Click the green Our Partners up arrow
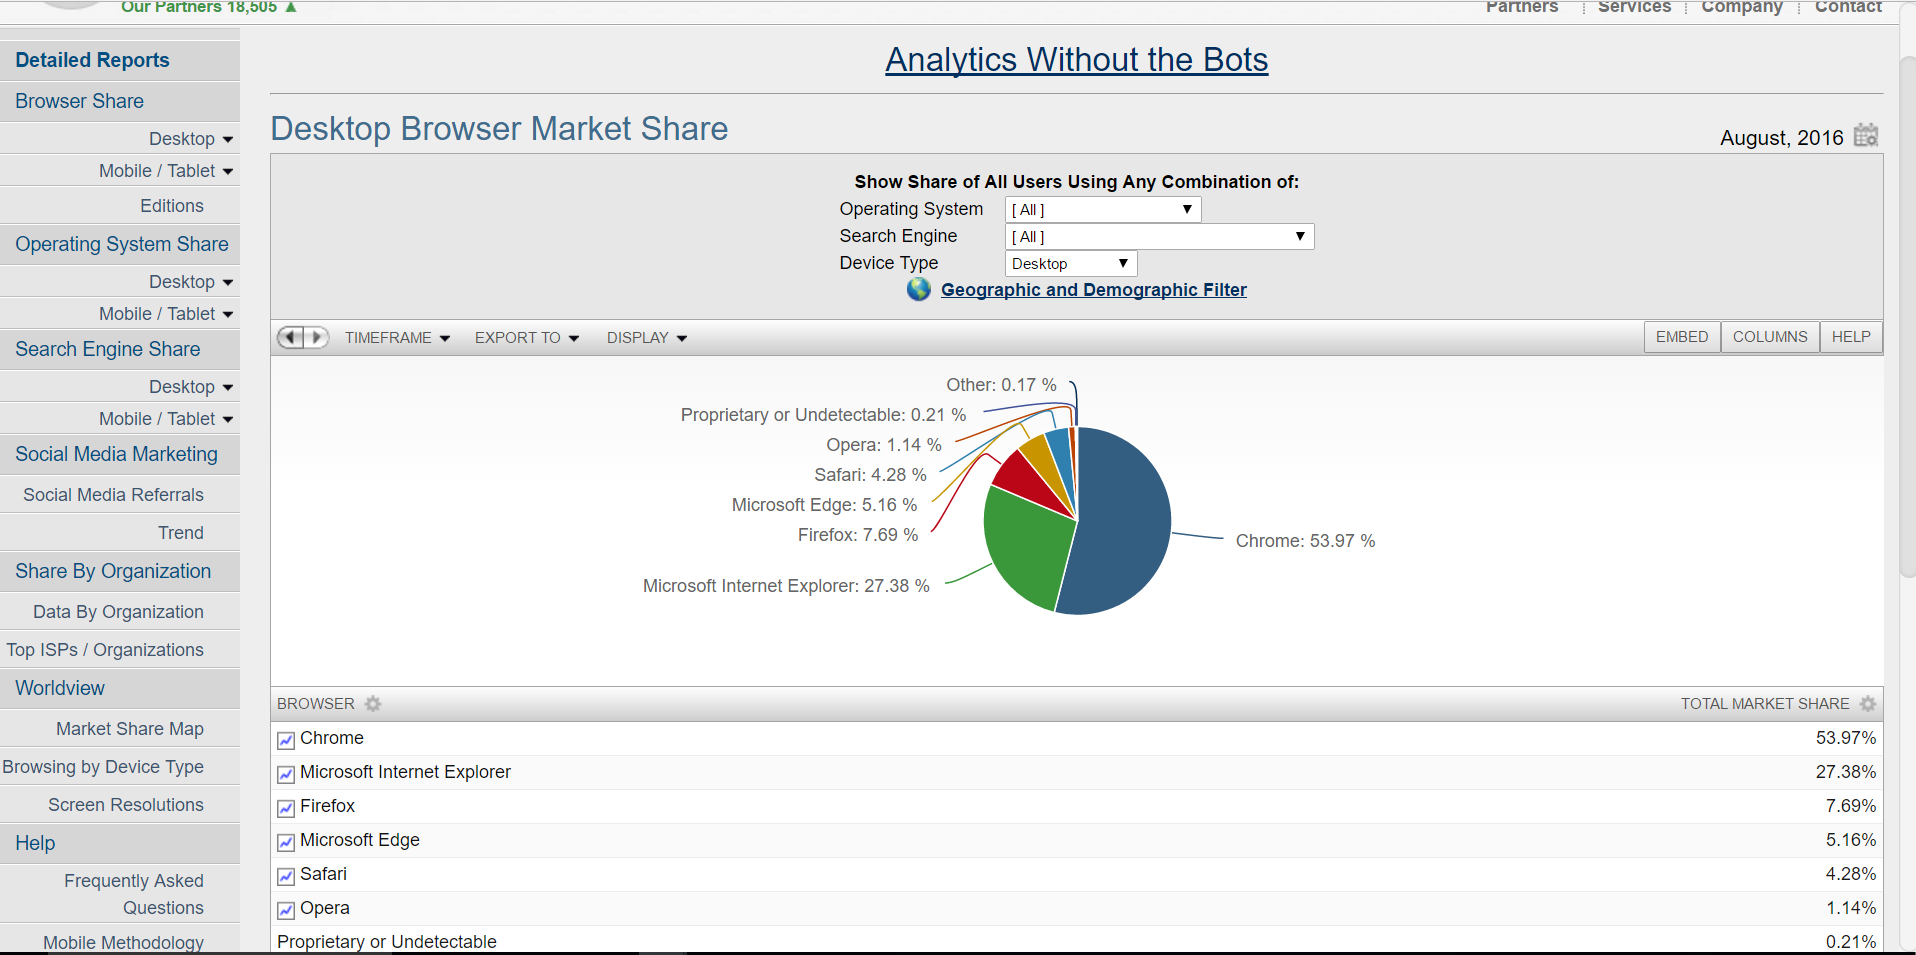Viewport: 1916px width, 955px height. (291, 7)
